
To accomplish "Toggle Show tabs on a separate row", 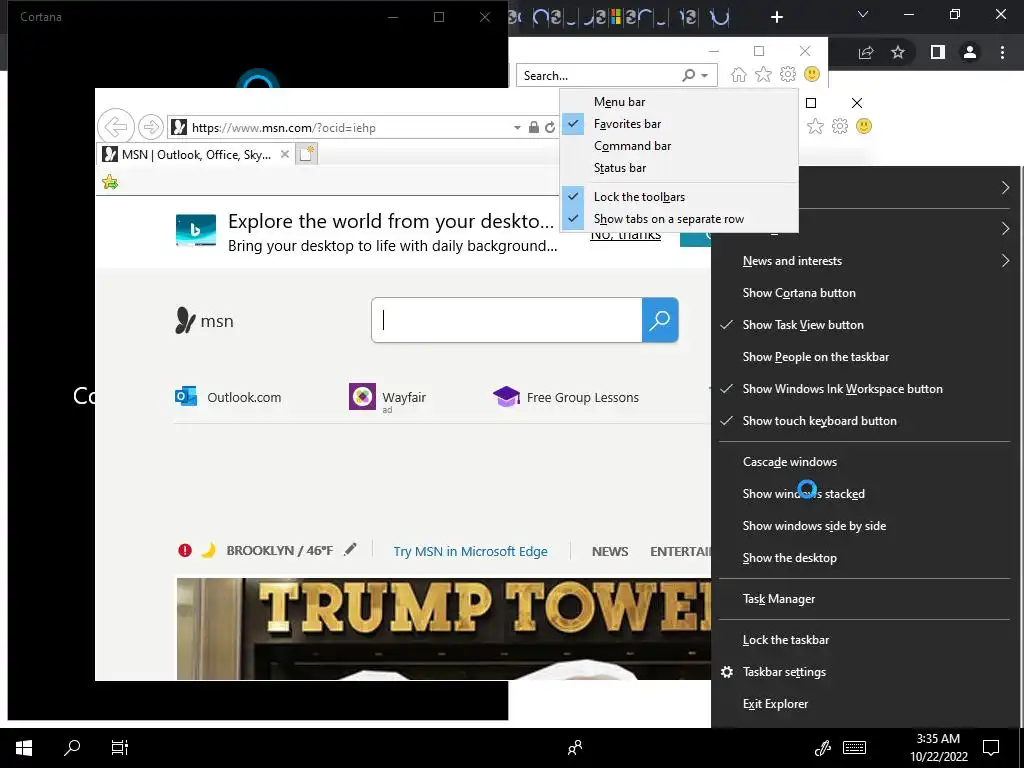I will click(679, 219).
